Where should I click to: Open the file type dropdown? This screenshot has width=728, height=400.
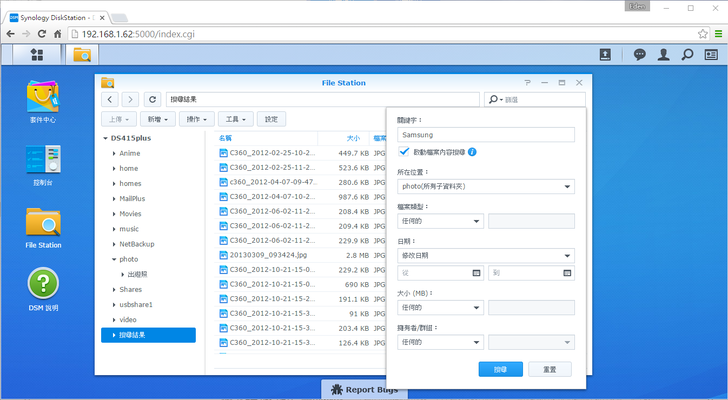coord(439,221)
